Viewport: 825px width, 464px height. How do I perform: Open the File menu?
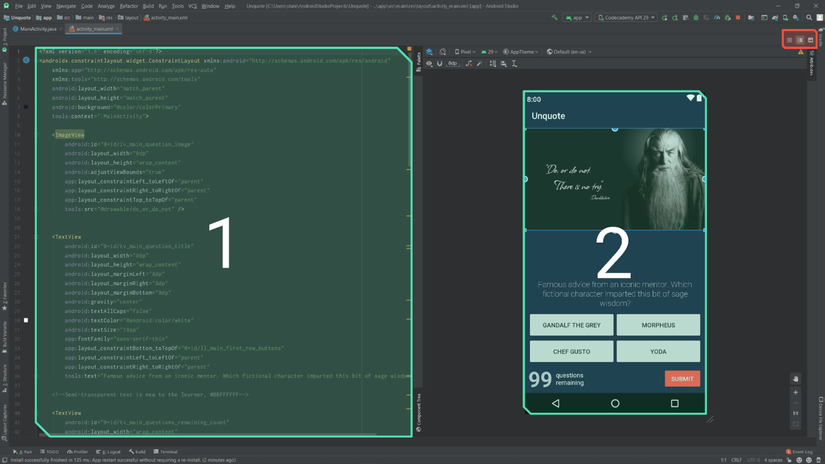(x=18, y=6)
